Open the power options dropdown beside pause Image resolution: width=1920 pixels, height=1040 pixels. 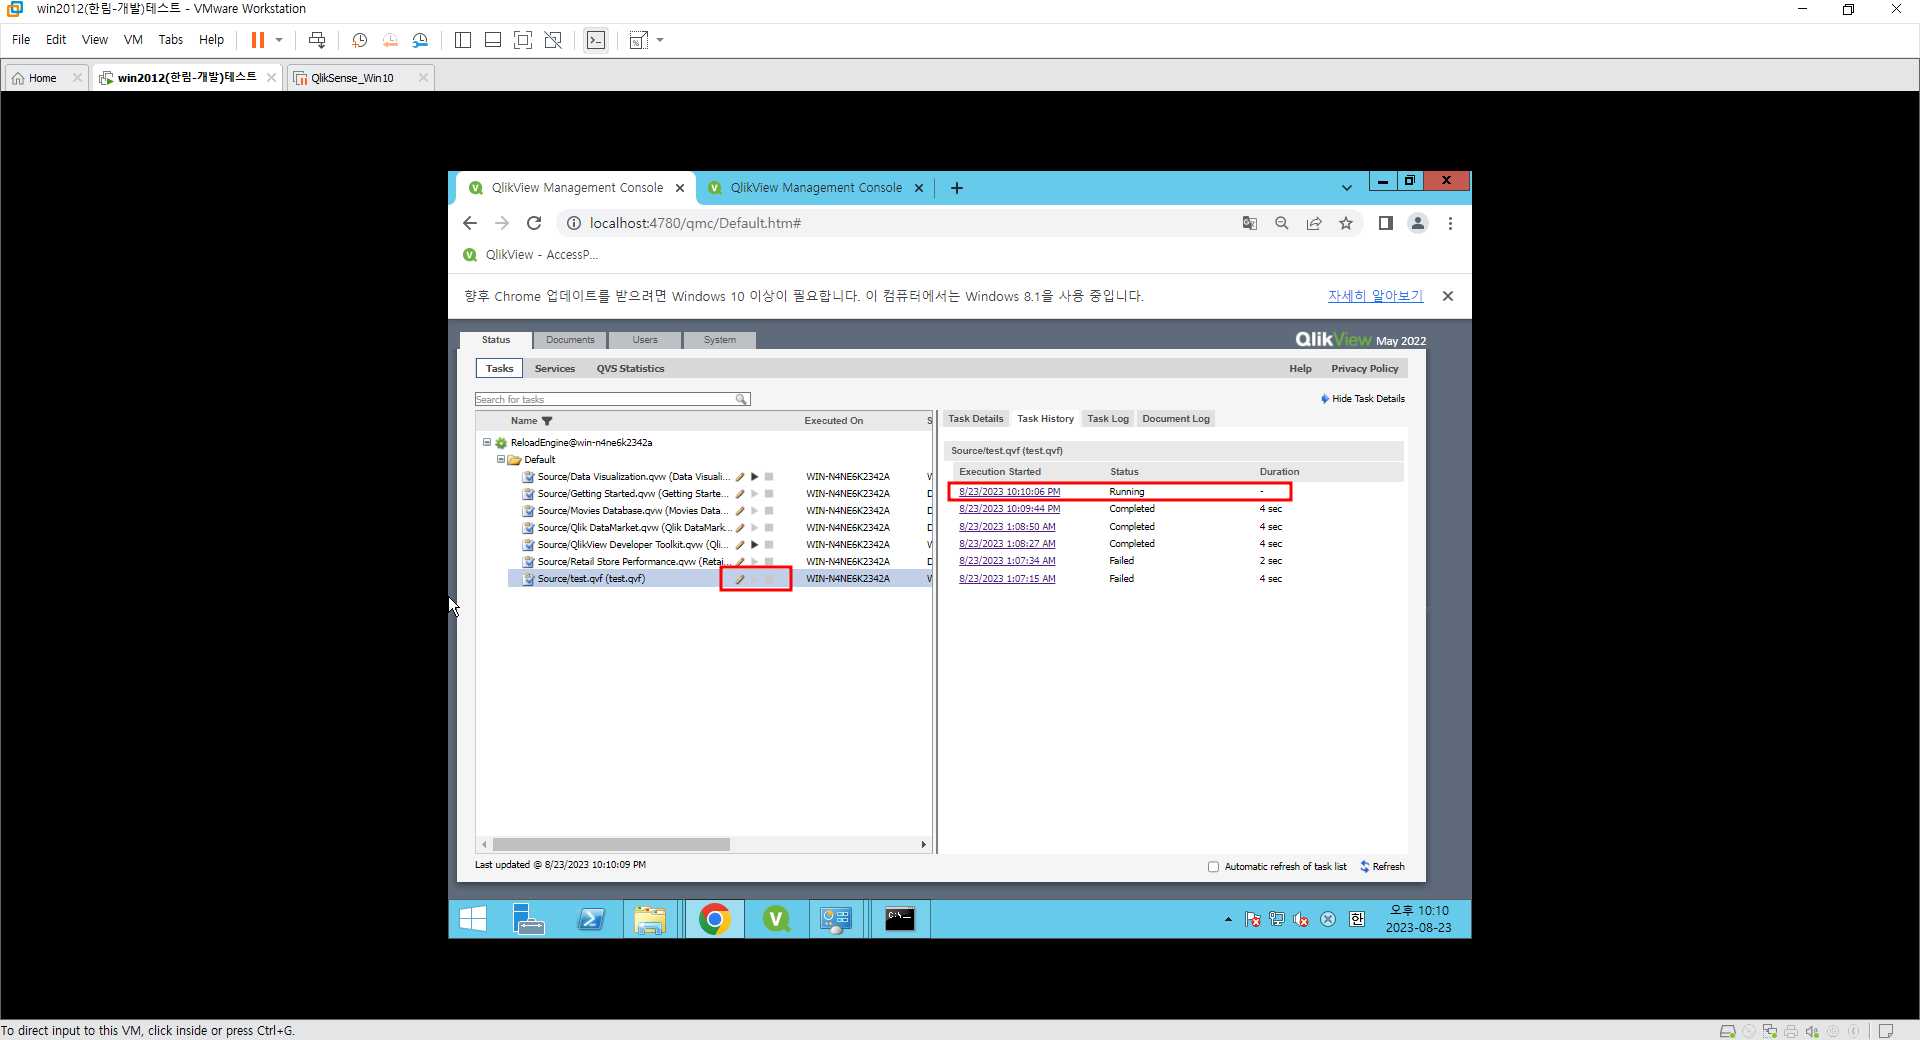[278, 40]
